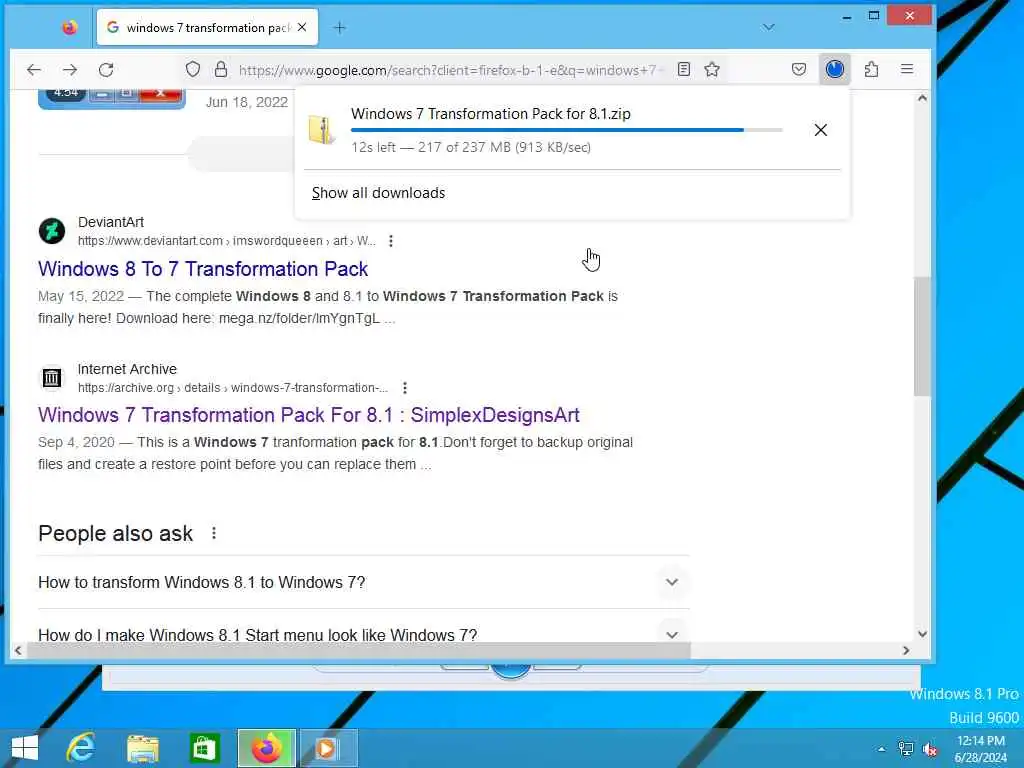Open the People also ask three-dot menu
This screenshot has width=1024, height=768.
[x=214, y=534]
